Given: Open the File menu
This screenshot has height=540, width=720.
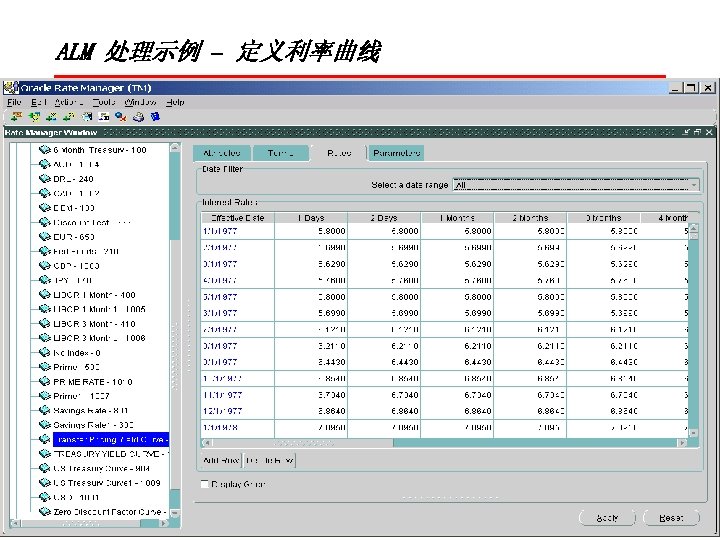Looking at the screenshot, I should click(14, 102).
